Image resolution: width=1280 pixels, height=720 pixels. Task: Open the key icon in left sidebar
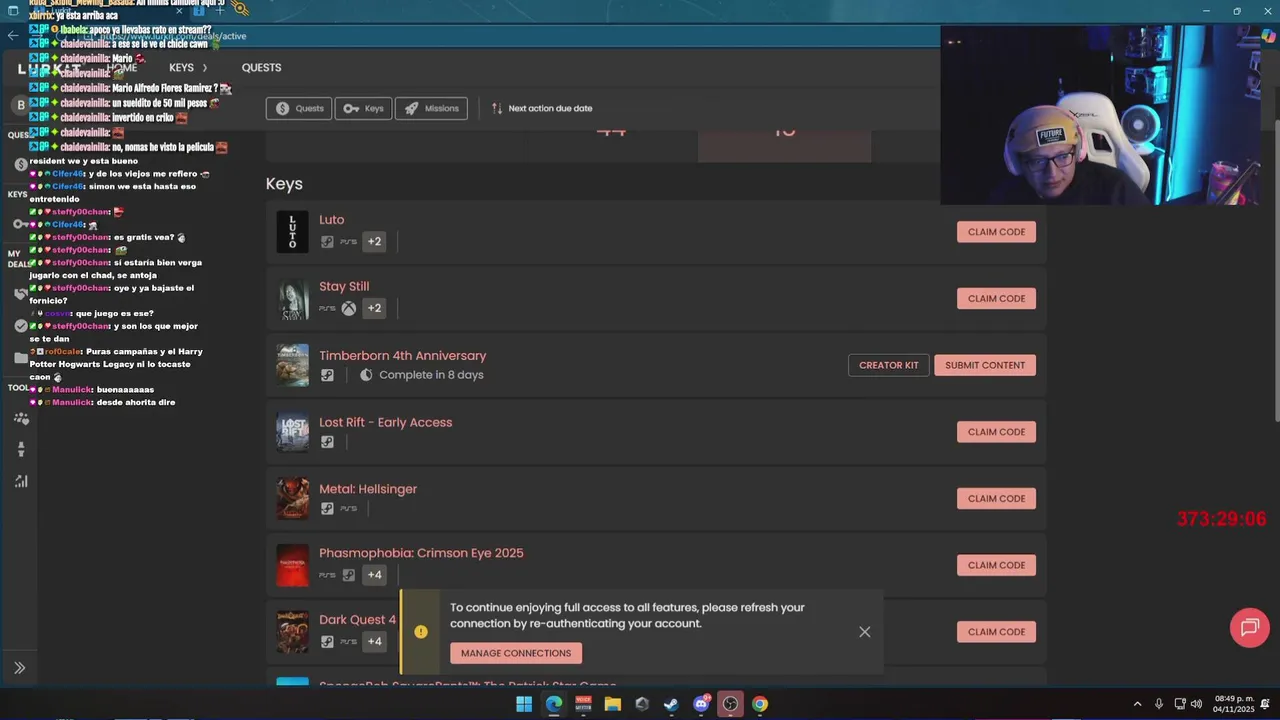coord(20,224)
